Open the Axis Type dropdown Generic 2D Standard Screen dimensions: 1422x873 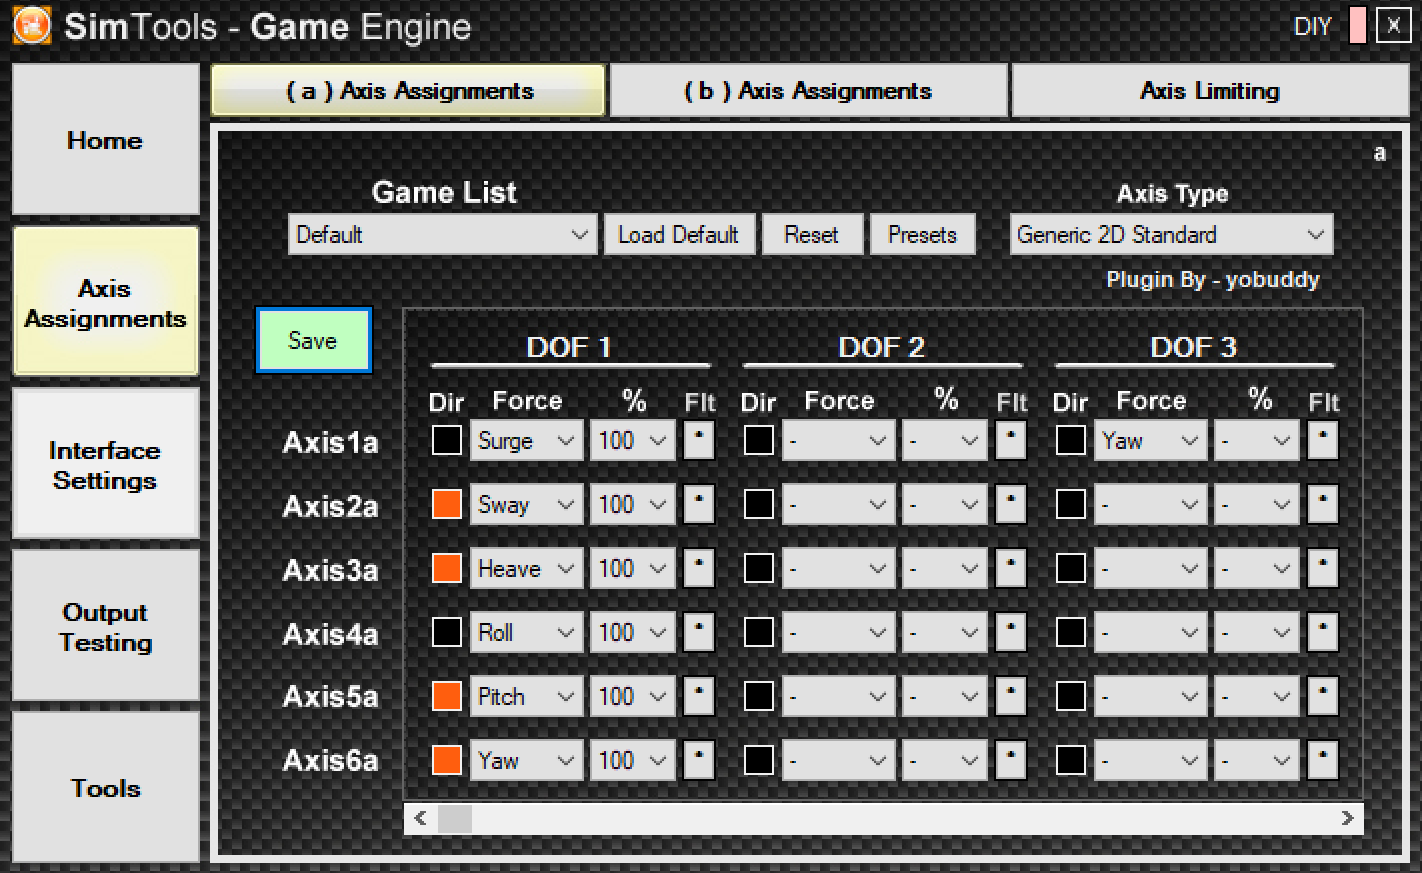(1171, 234)
